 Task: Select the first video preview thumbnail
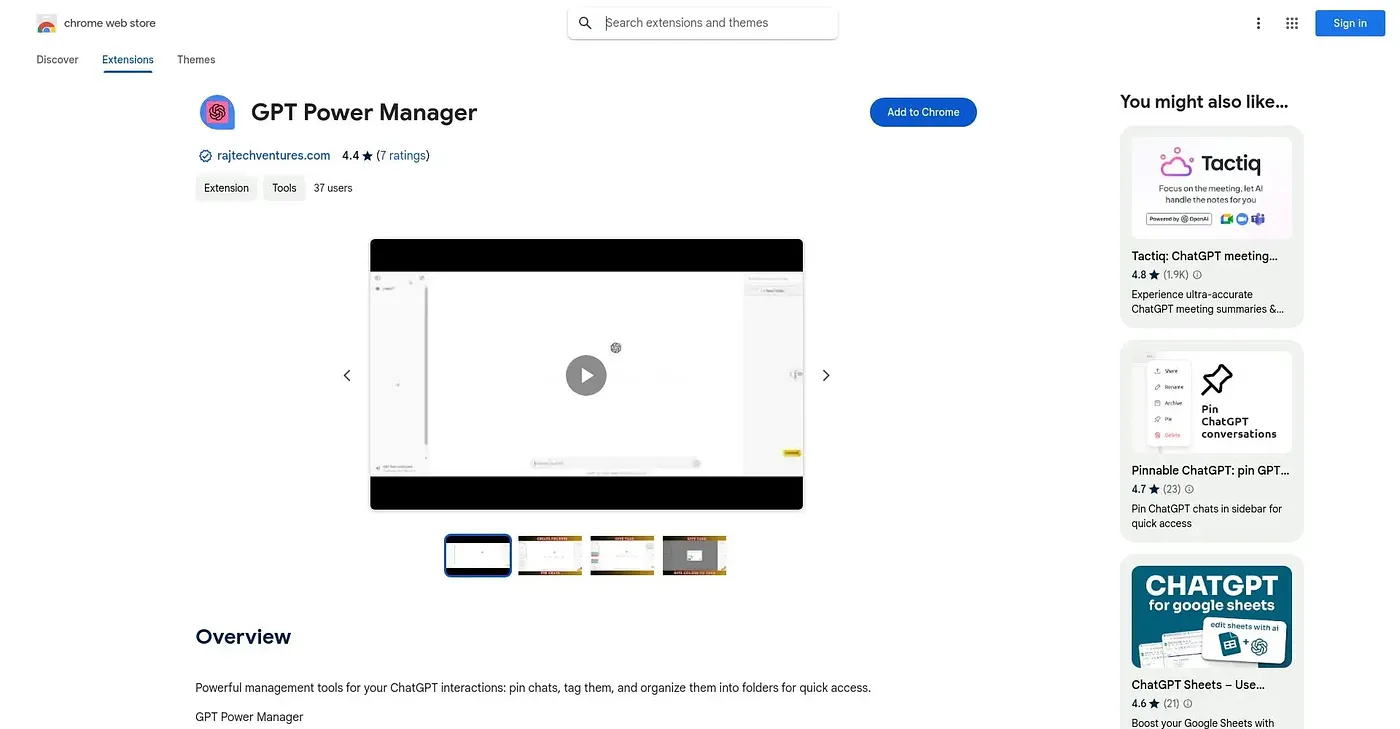point(478,555)
